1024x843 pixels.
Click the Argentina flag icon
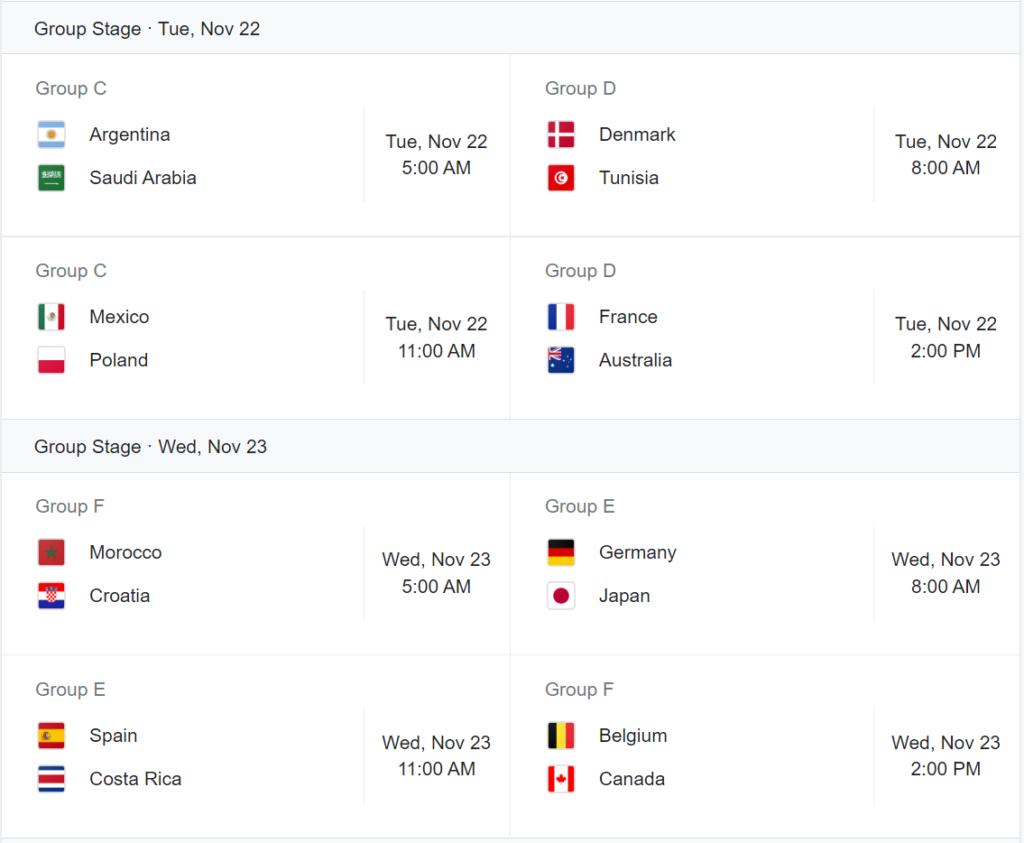click(x=51, y=135)
